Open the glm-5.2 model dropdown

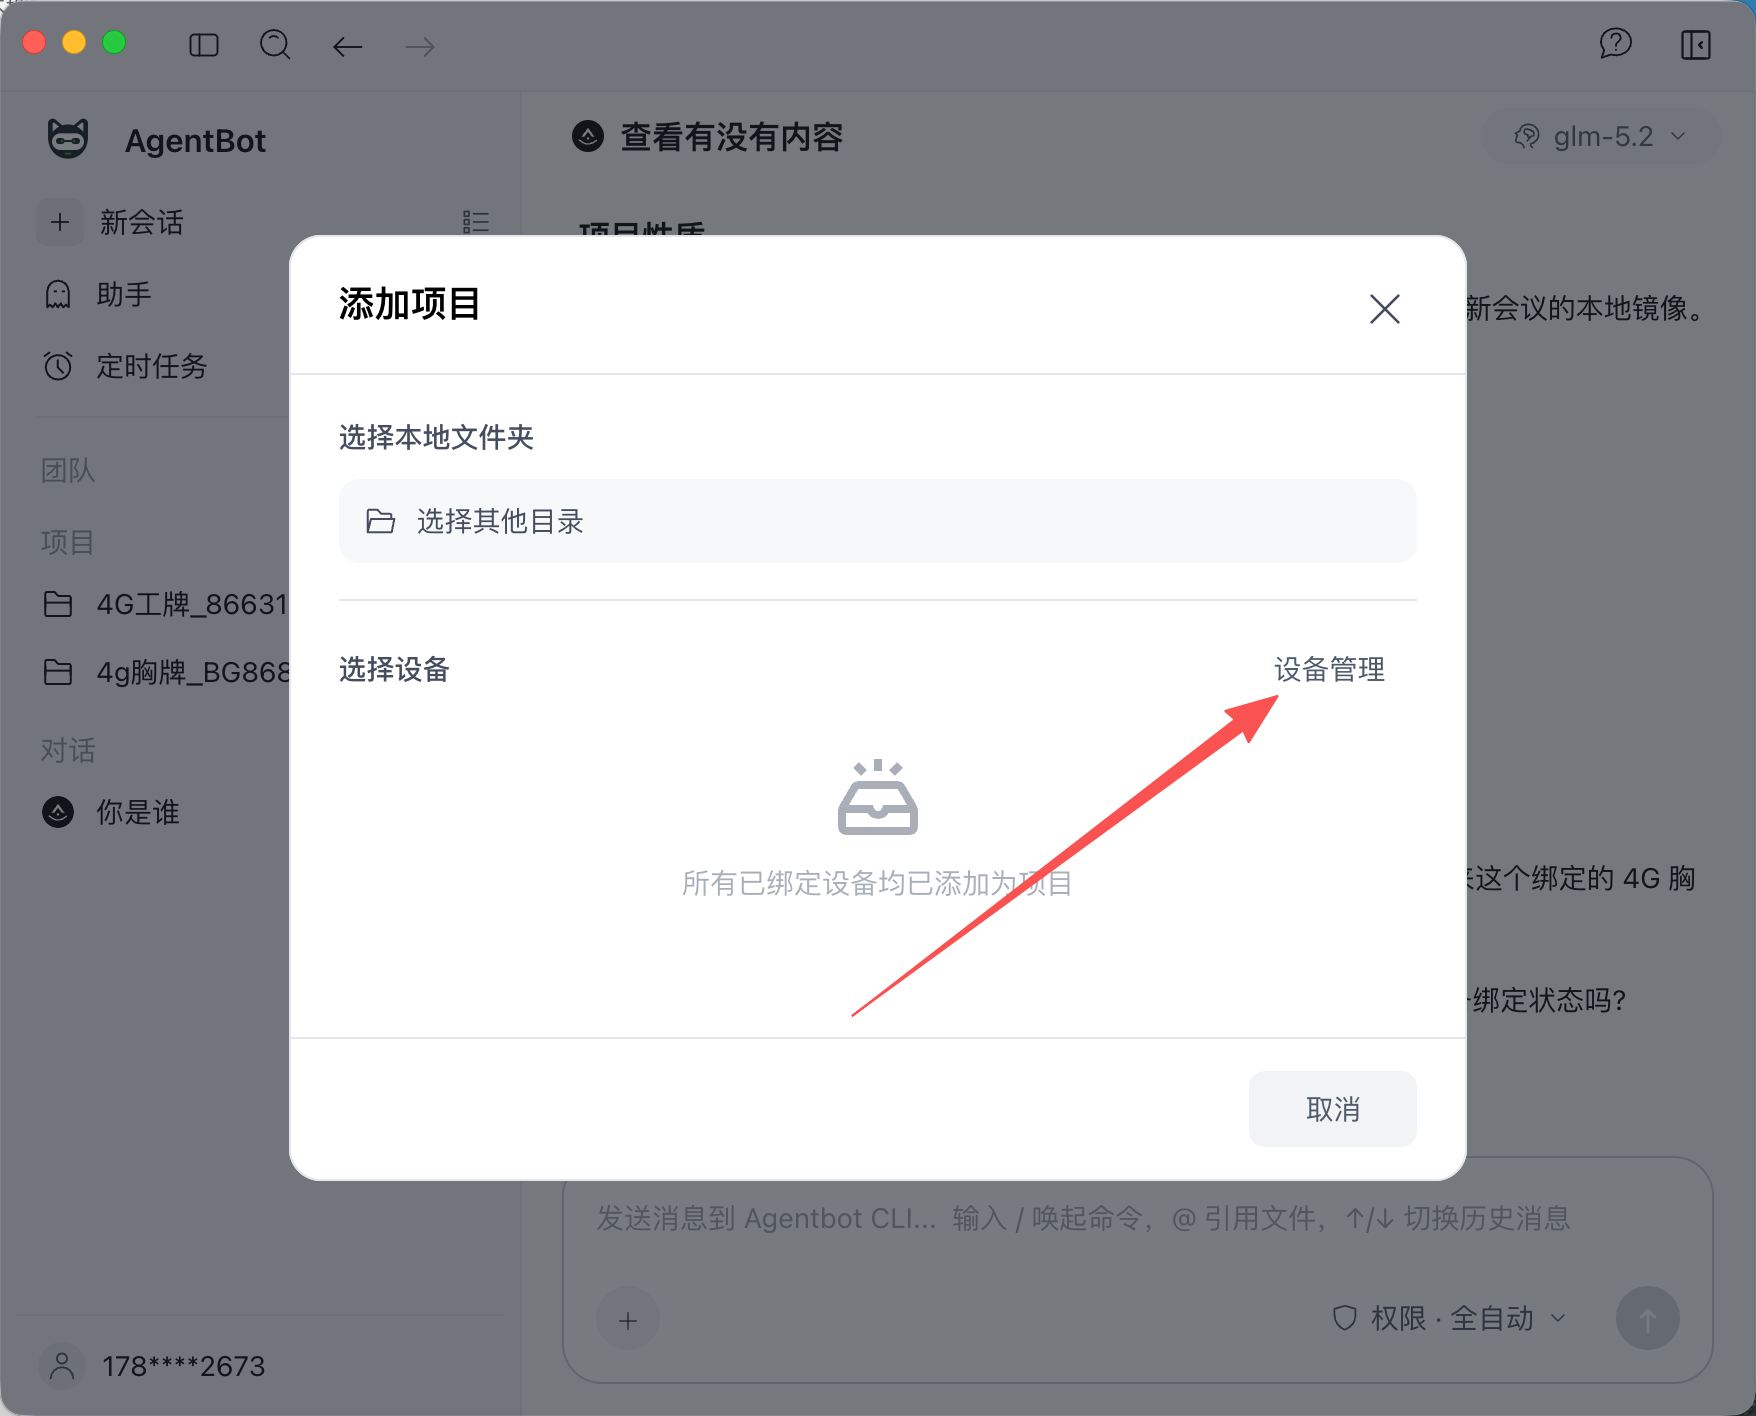[x=1600, y=136]
